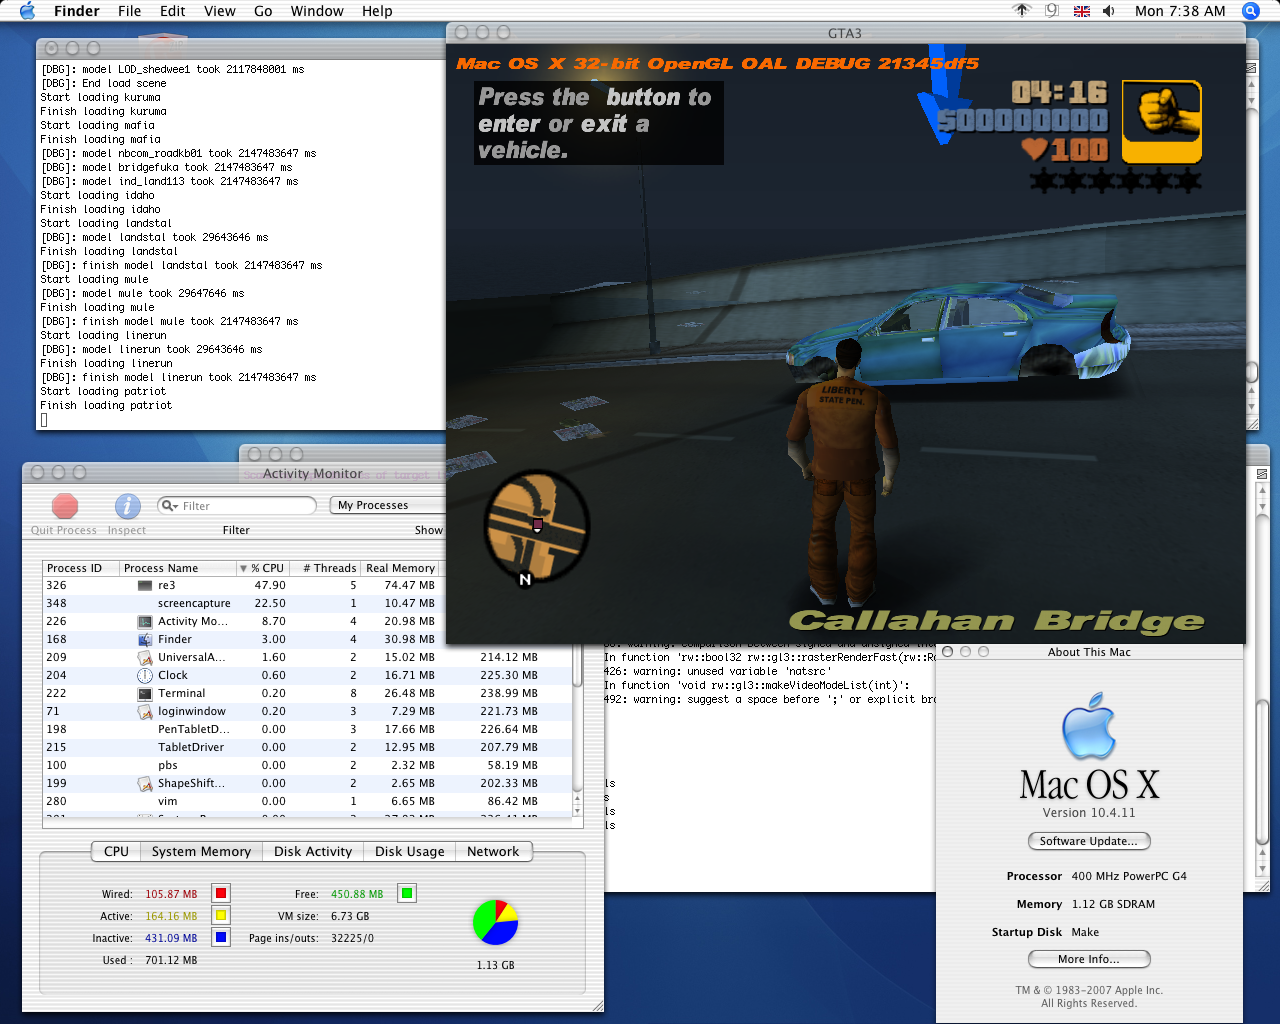The width and height of the screenshot is (1280, 1024).
Task: Click the memory usage pie chart
Action: [495, 922]
